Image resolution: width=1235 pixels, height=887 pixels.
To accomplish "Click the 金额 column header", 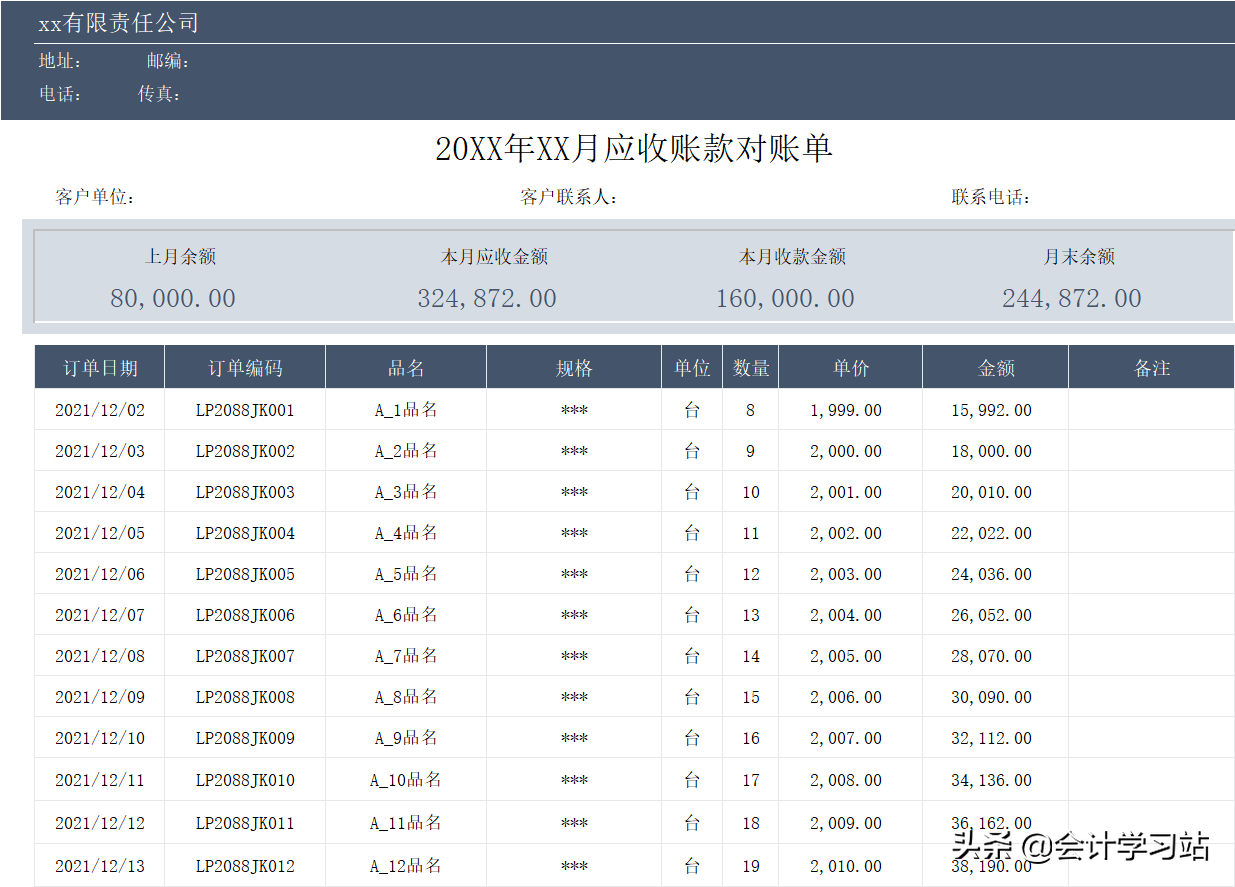I will click(x=996, y=368).
